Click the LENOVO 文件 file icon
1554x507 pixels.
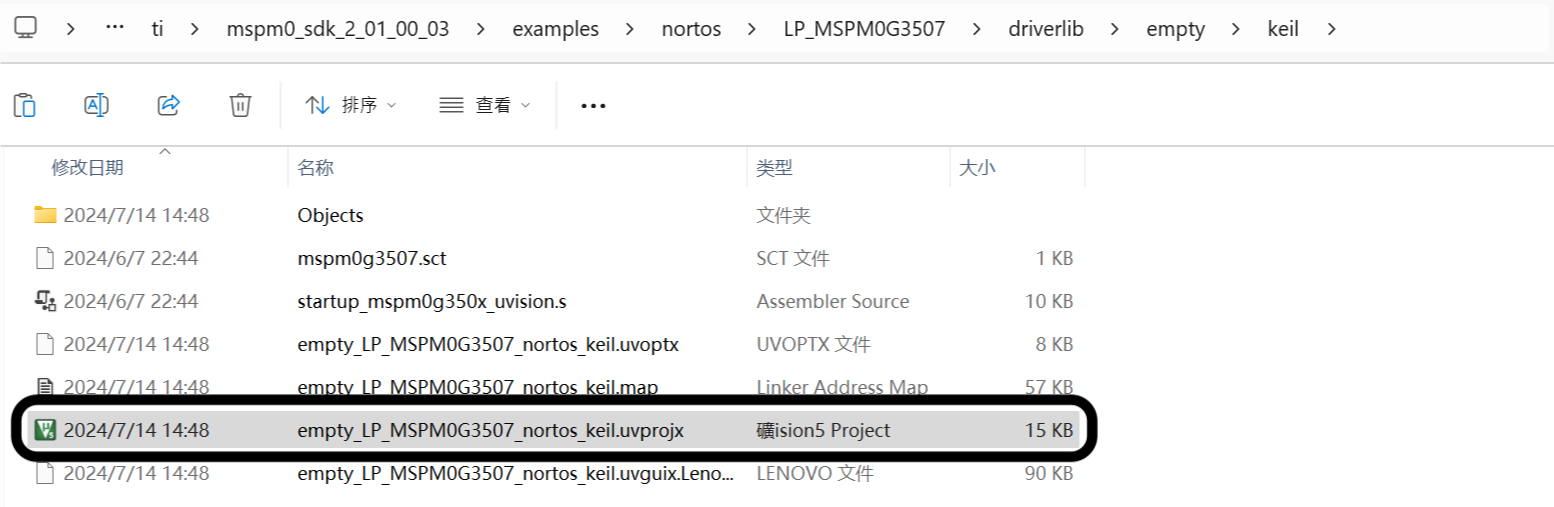(44, 473)
